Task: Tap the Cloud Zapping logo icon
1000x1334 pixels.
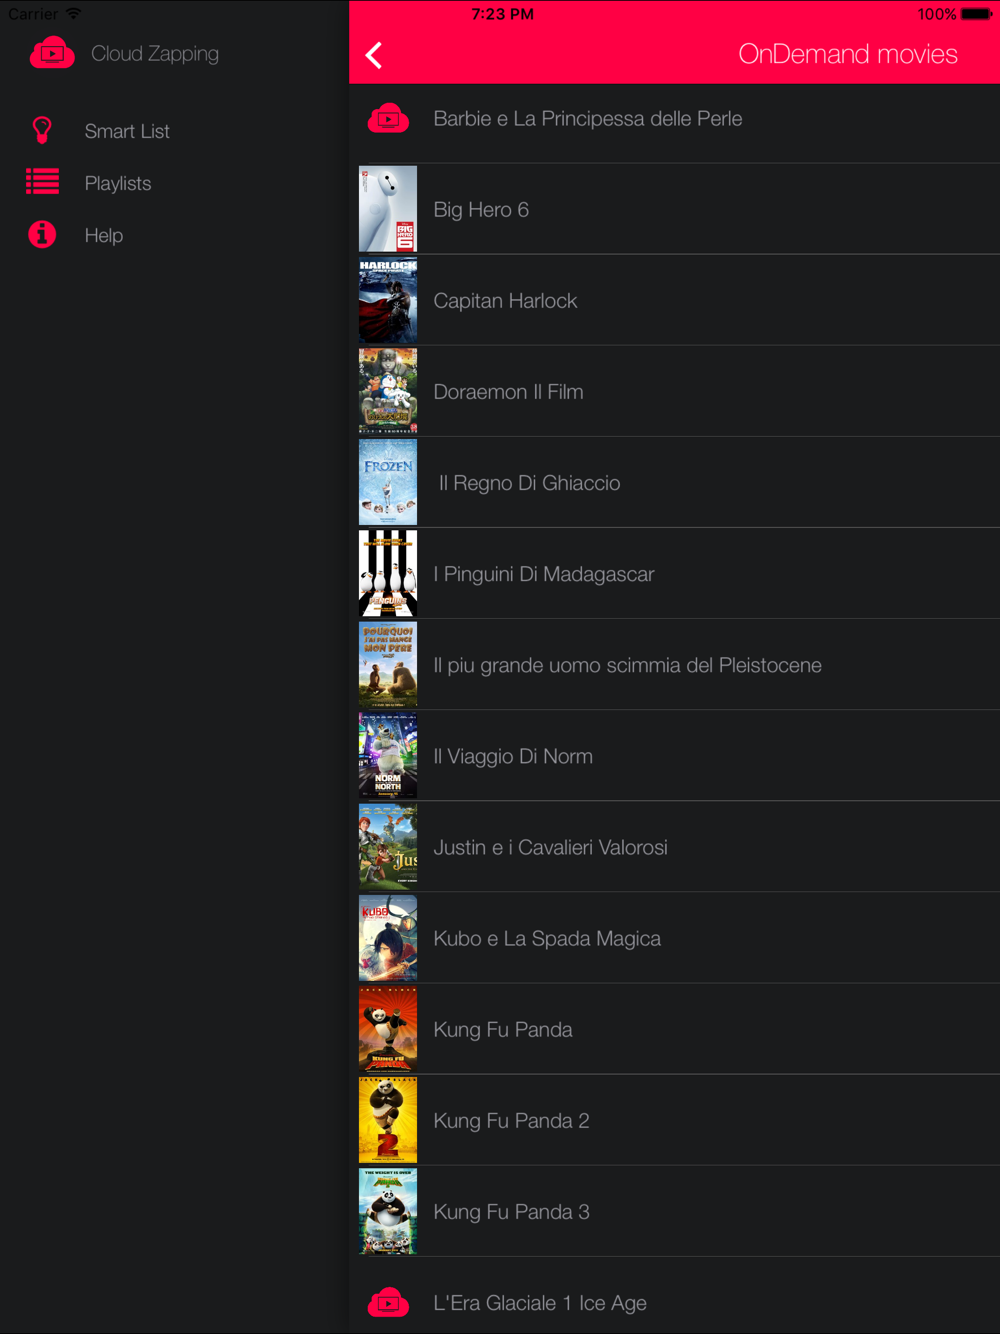Action: (52, 53)
